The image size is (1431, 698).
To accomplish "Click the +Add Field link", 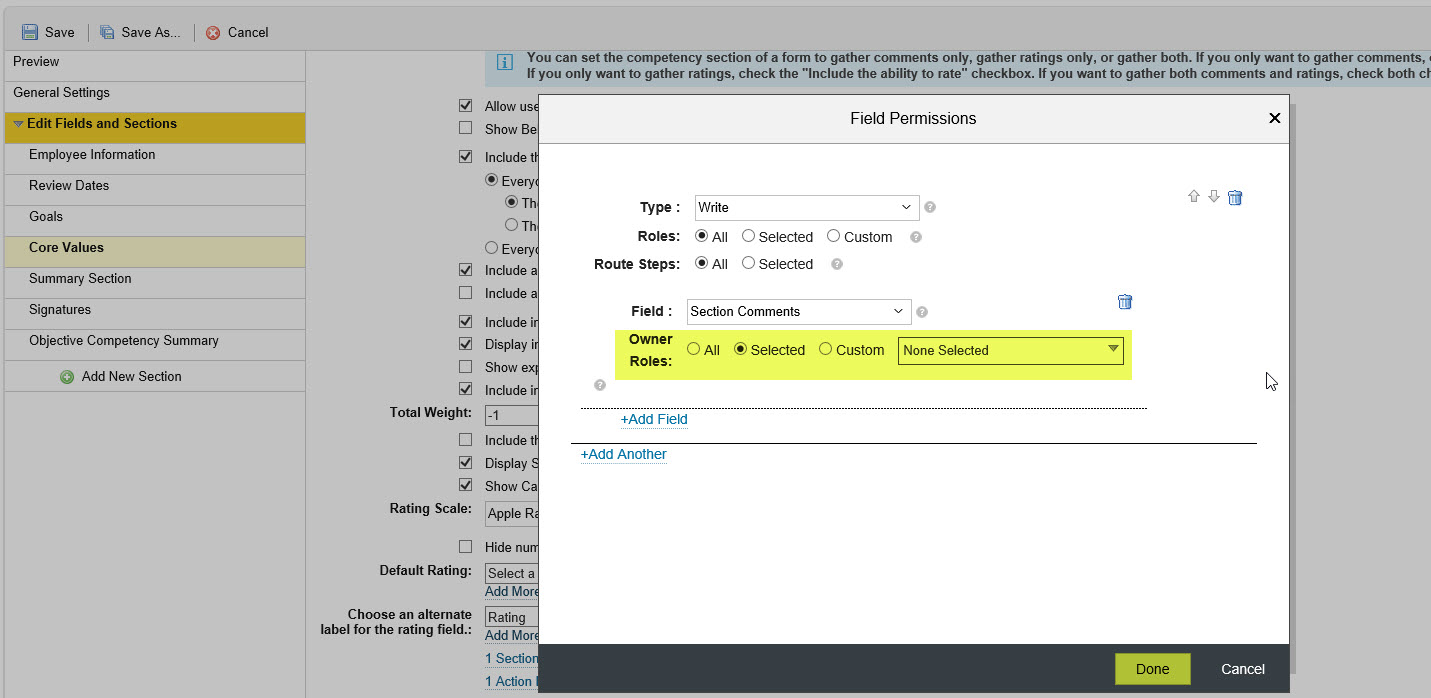I will click(x=654, y=419).
